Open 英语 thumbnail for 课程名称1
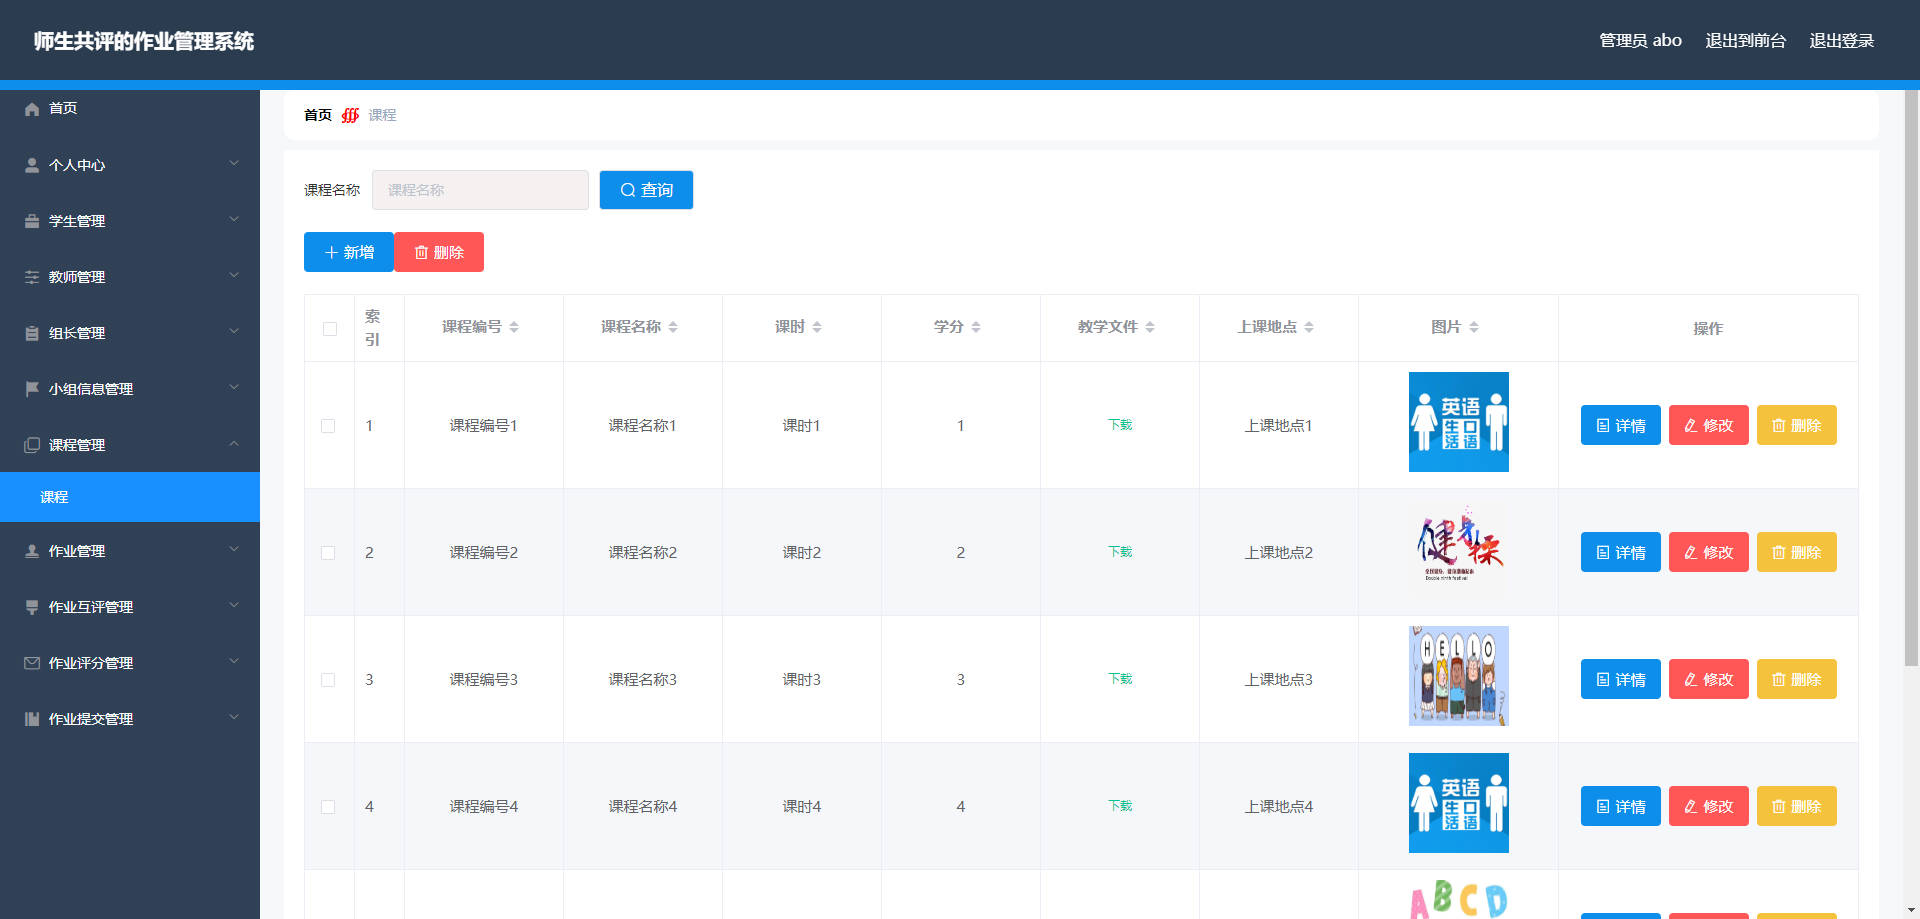Viewport: 1920px width, 919px height. pos(1459,422)
